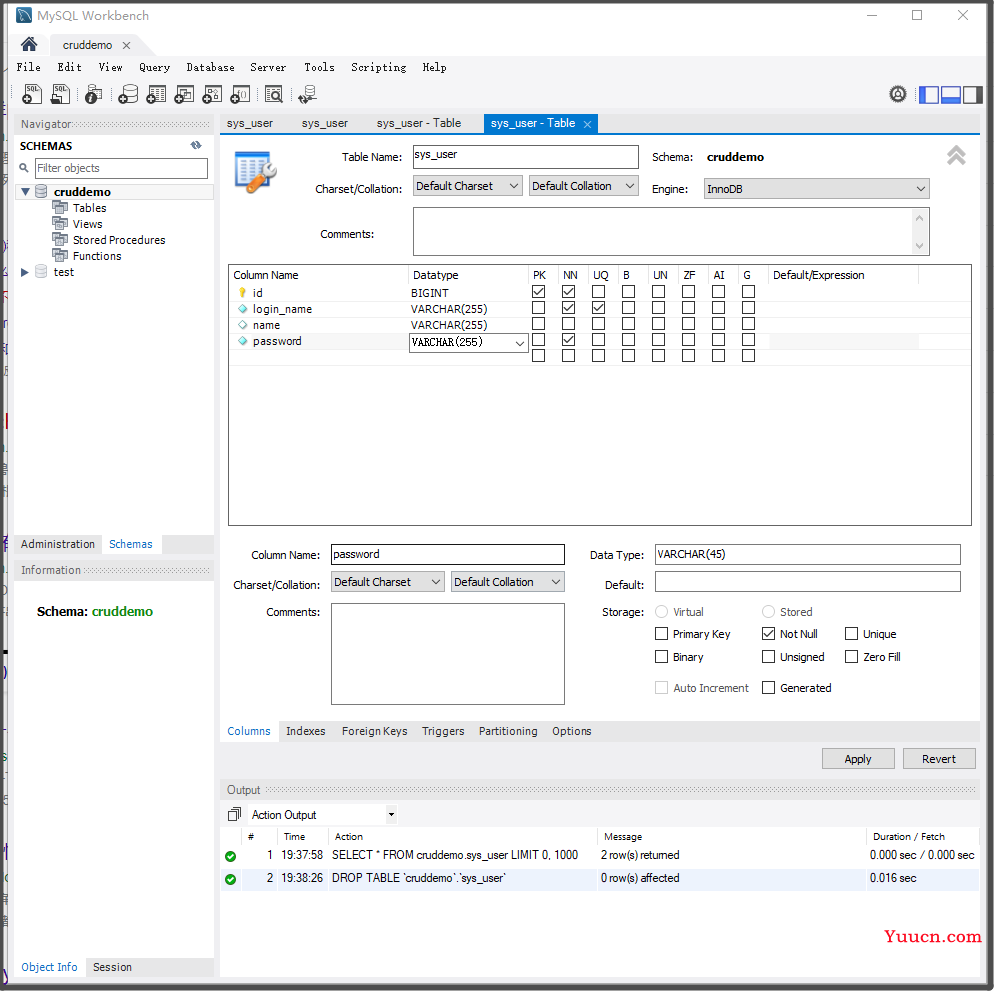Switch to the Session tab
The image size is (994, 991).
pos(112,967)
